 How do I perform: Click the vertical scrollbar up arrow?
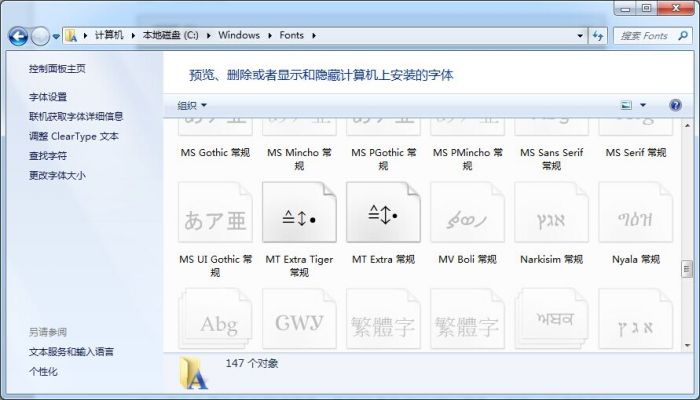pos(687,125)
